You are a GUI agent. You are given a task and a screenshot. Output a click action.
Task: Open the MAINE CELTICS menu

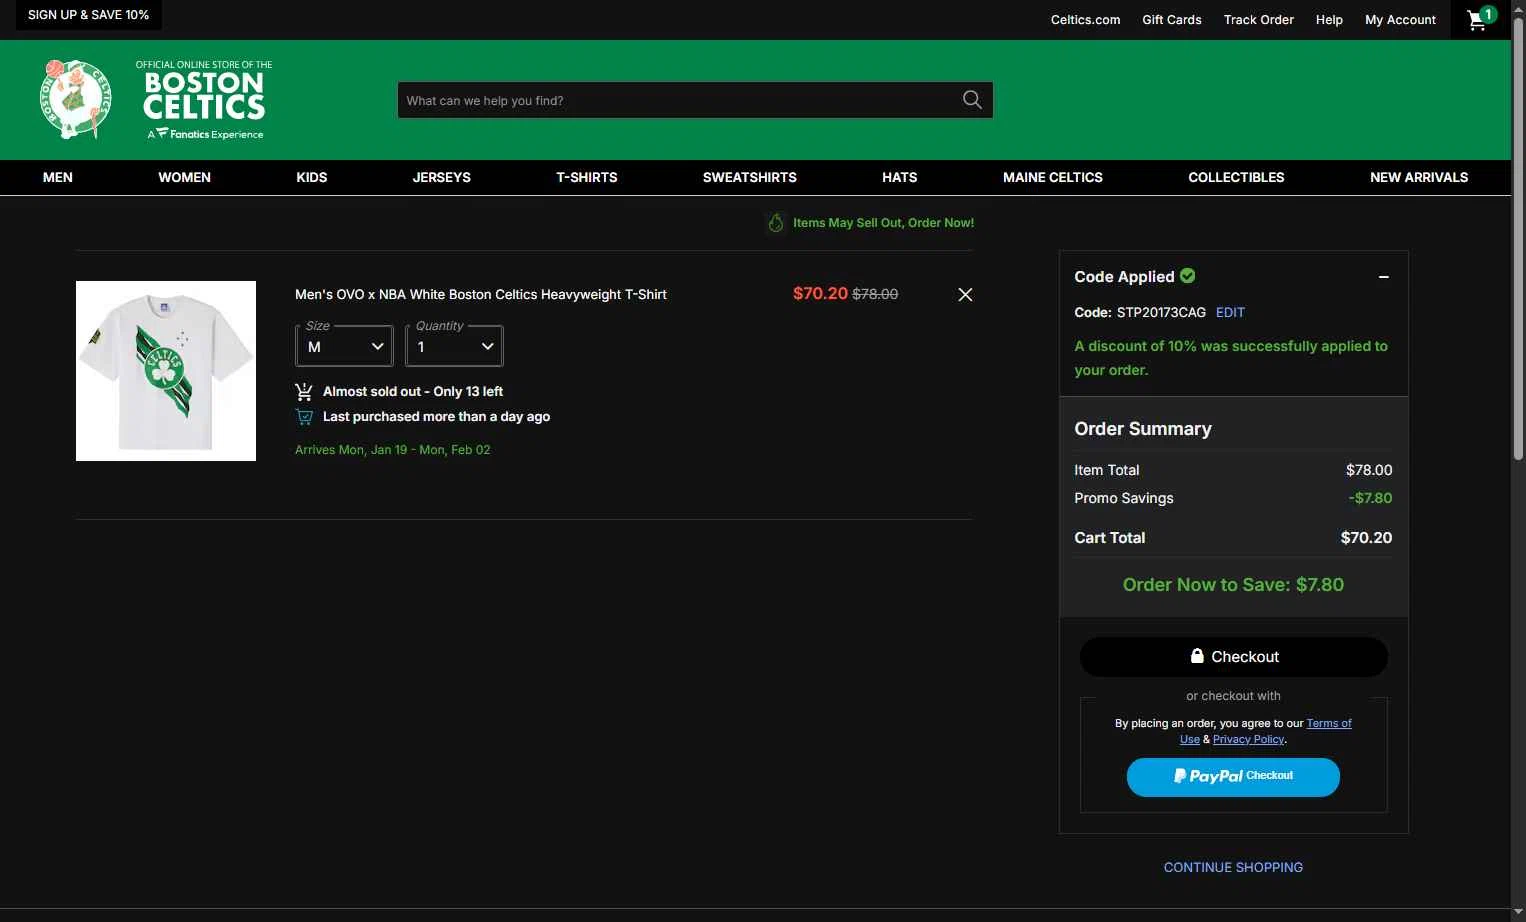tap(1053, 177)
